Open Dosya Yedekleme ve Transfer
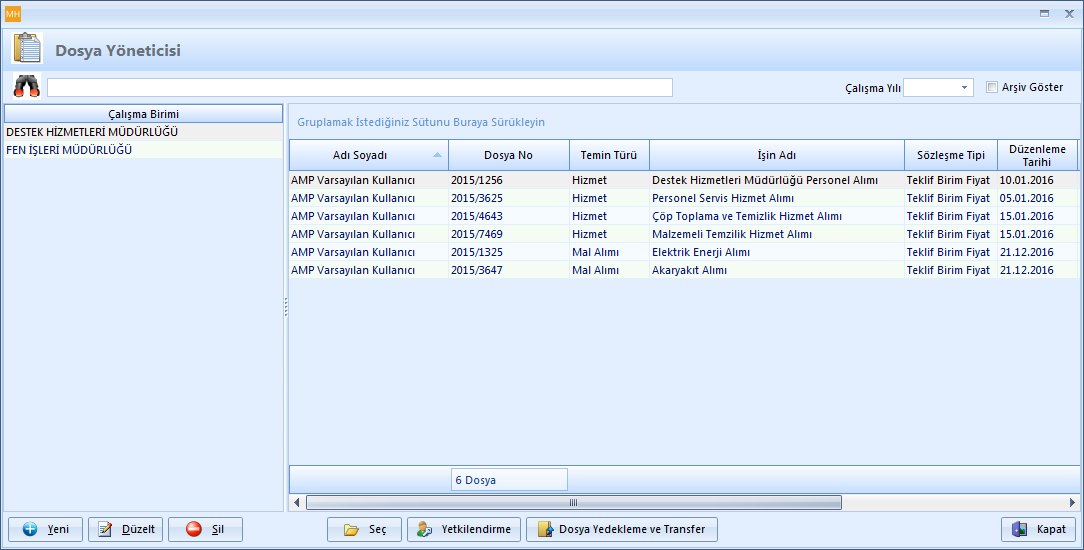 (x=622, y=529)
